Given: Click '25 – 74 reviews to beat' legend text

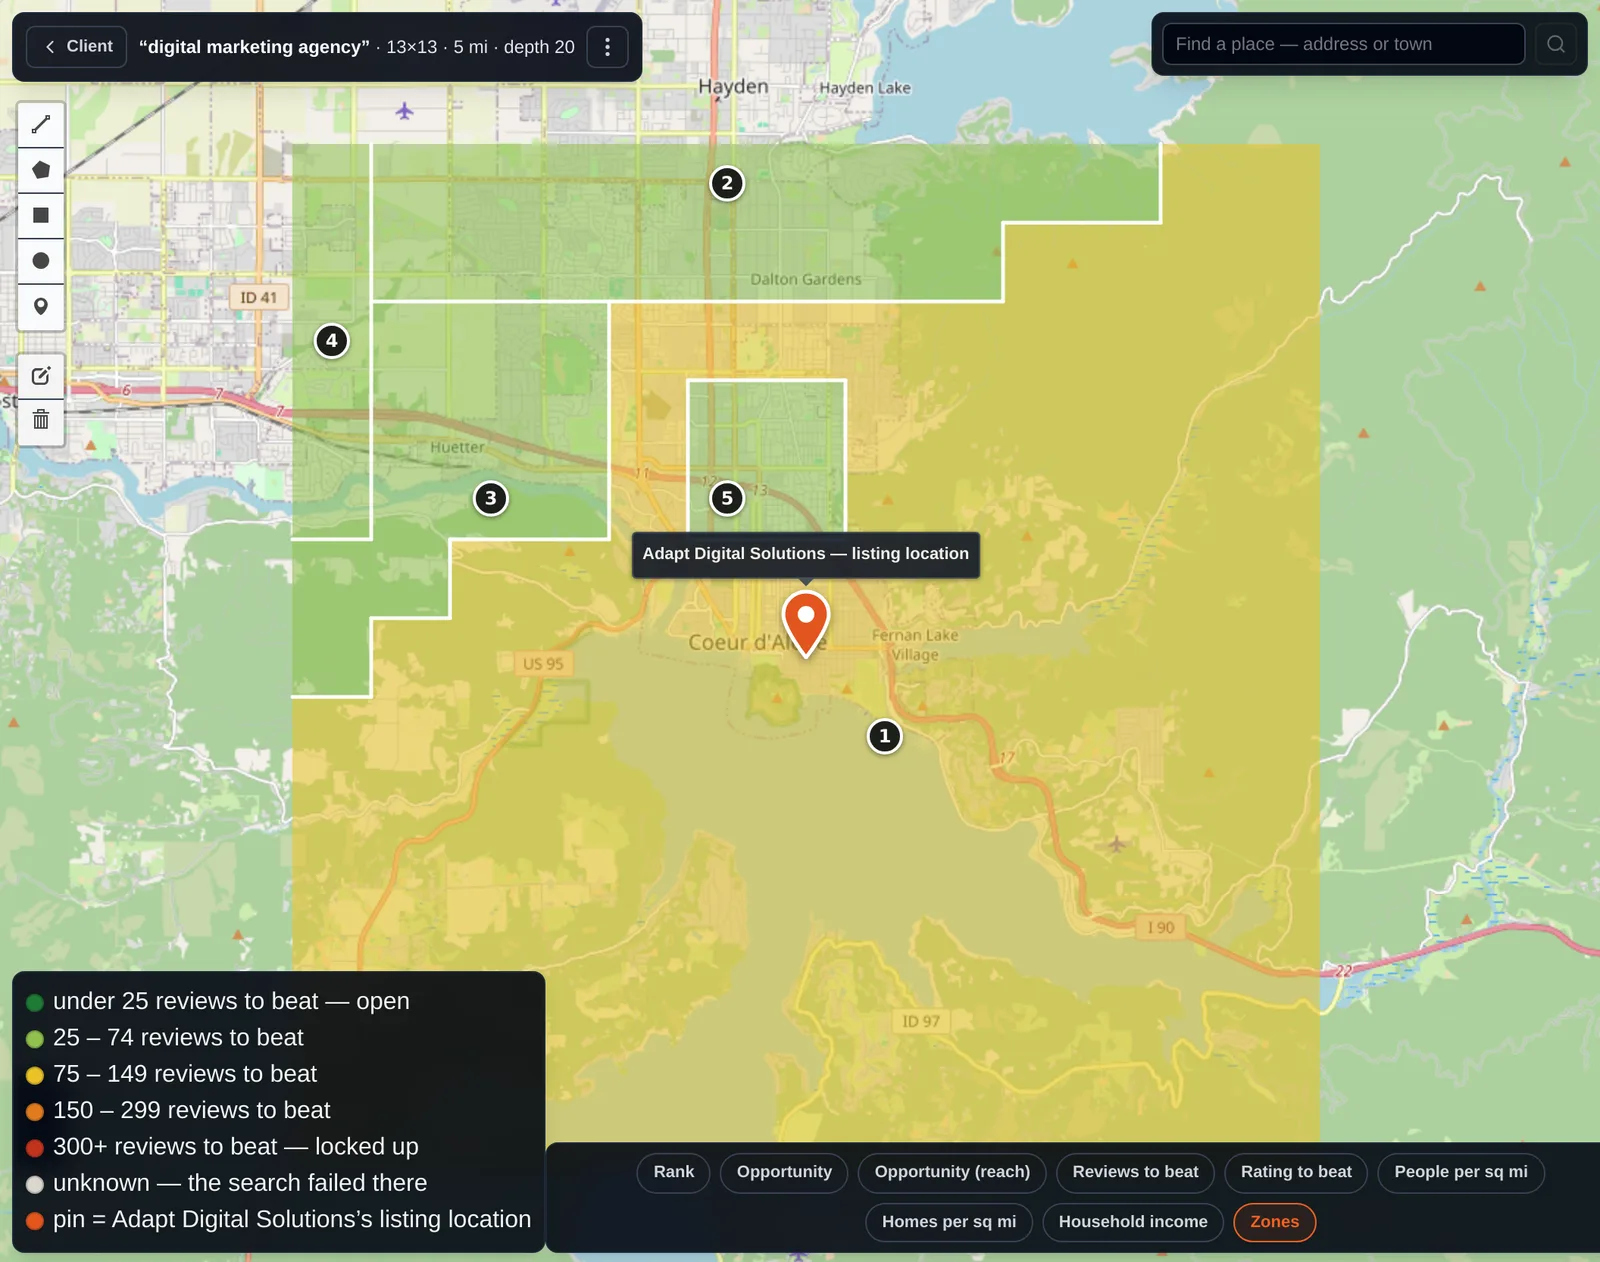Looking at the screenshot, I should coord(178,1037).
